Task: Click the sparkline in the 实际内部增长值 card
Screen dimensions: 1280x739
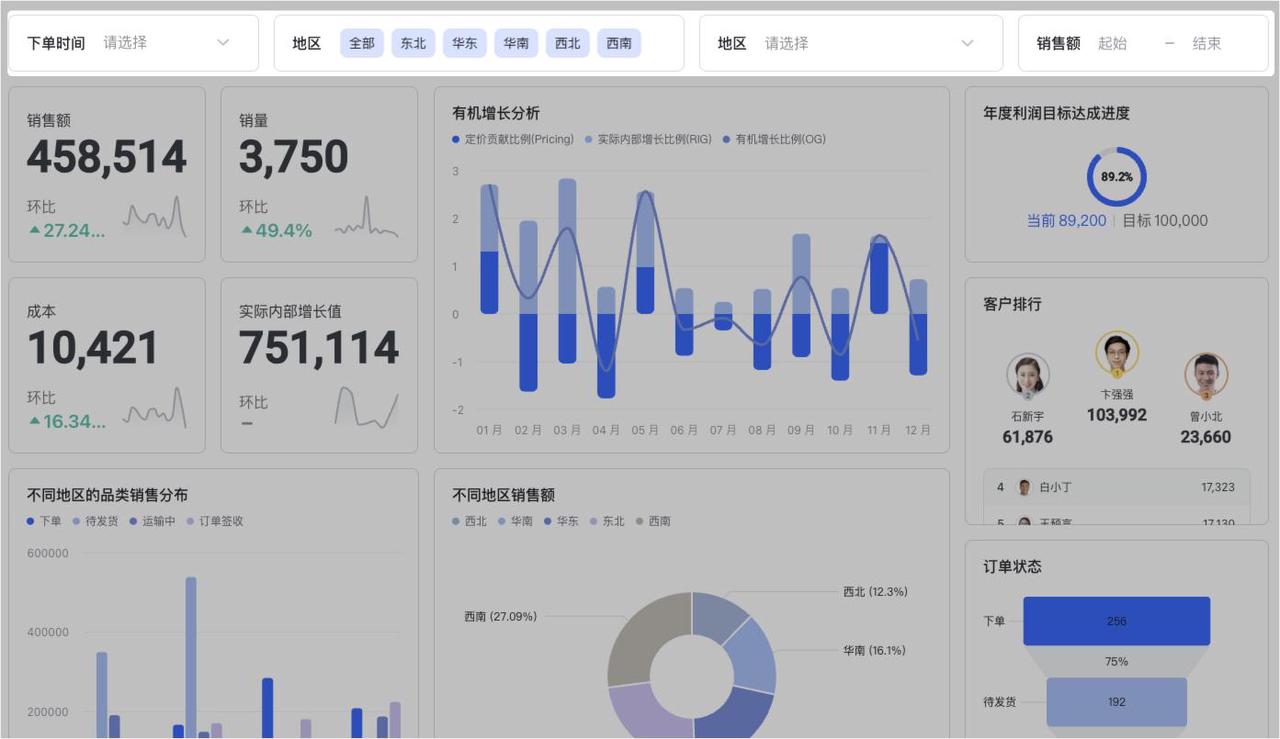Action: coord(366,407)
